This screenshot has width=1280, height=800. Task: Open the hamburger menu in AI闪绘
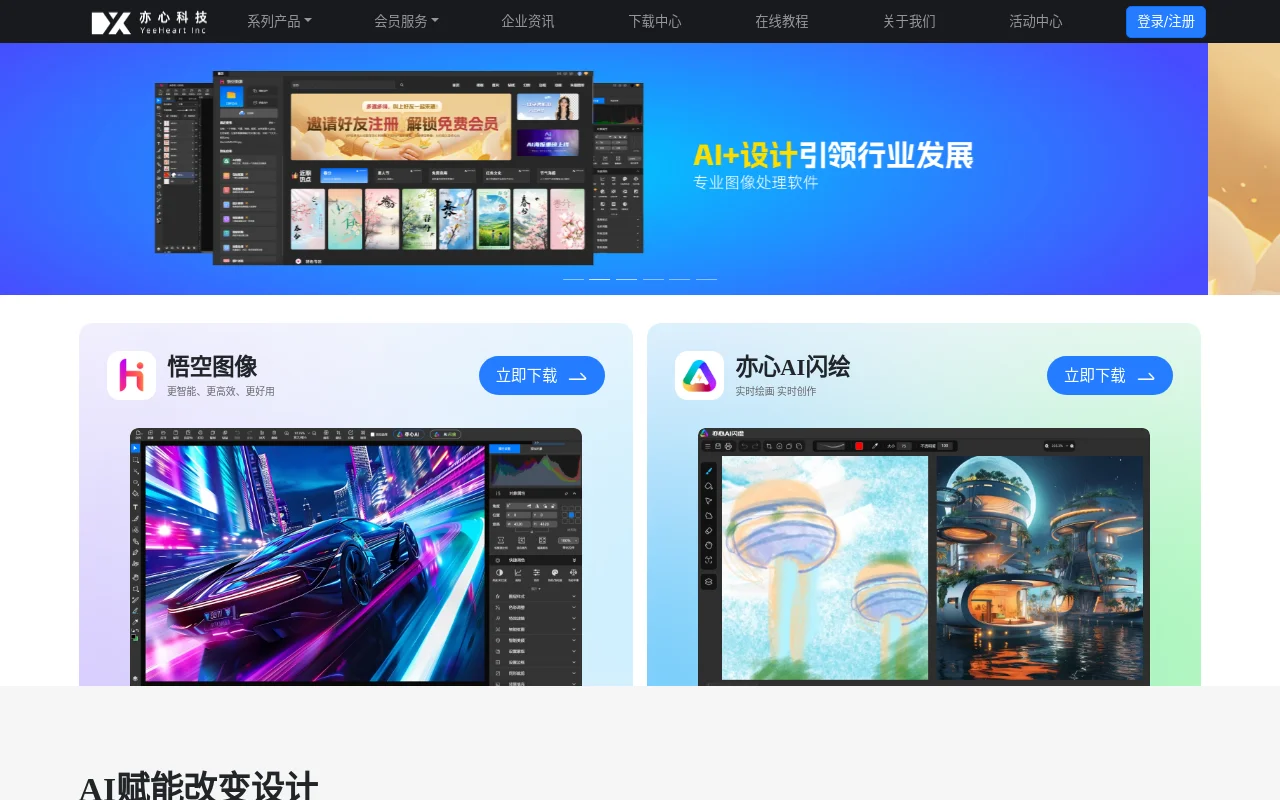click(706, 446)
